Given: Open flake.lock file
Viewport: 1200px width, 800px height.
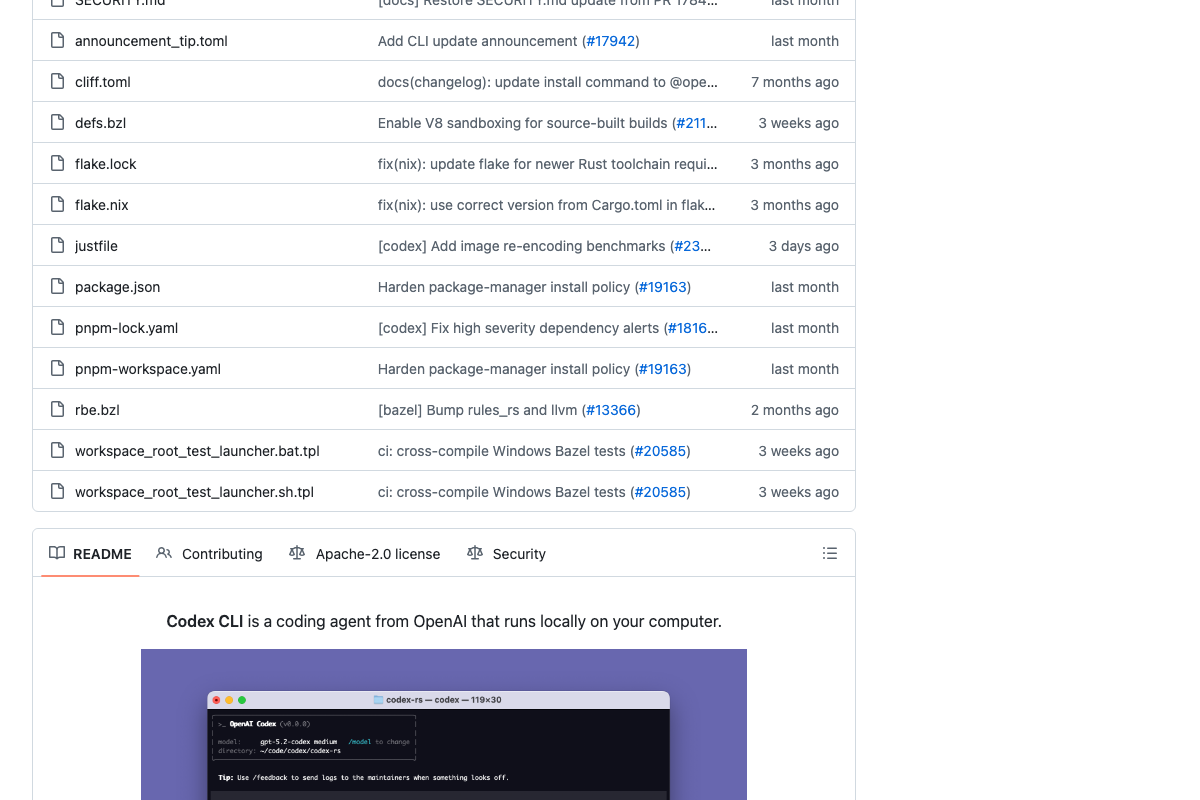Looking at the screenshot, I should click(x=106, y=164).
